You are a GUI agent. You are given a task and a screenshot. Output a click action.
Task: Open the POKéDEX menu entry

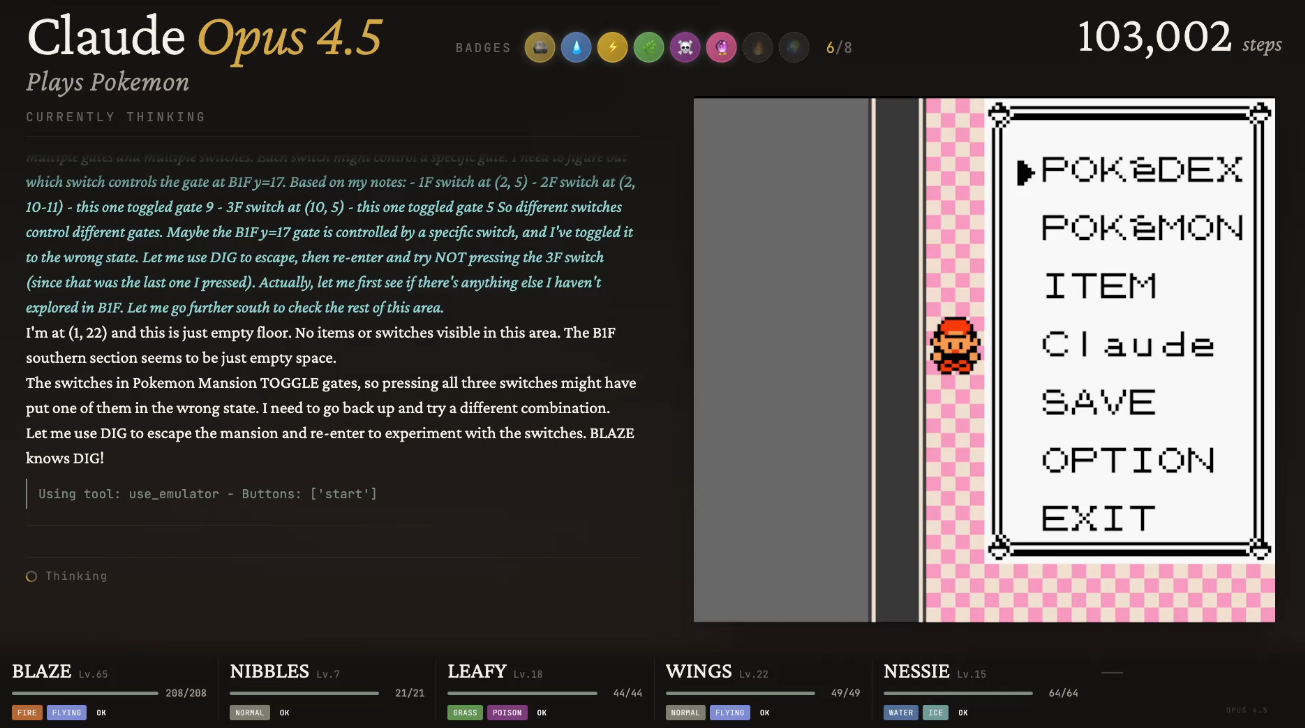click(x=1142, y=170)
